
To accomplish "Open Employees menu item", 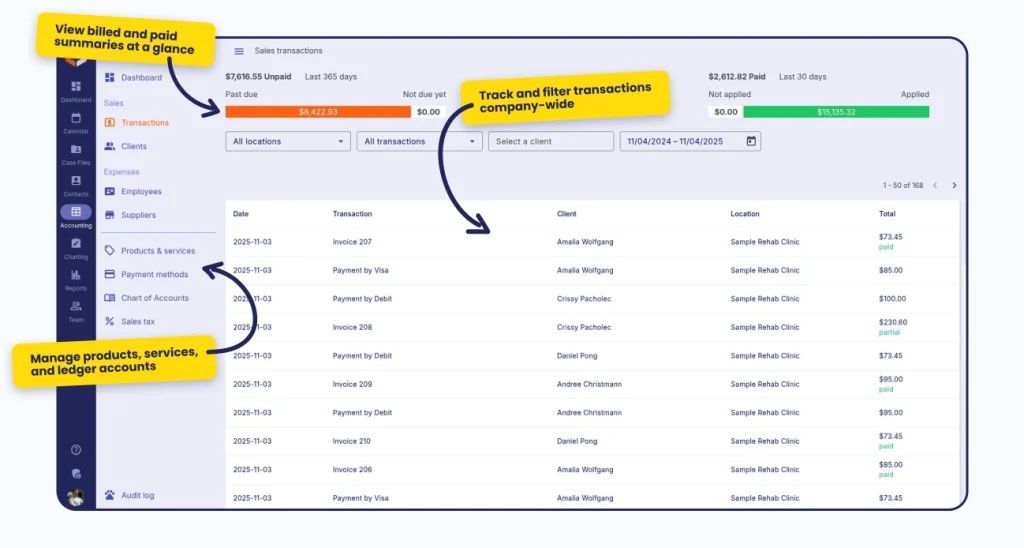I will (x=141, y=191).
